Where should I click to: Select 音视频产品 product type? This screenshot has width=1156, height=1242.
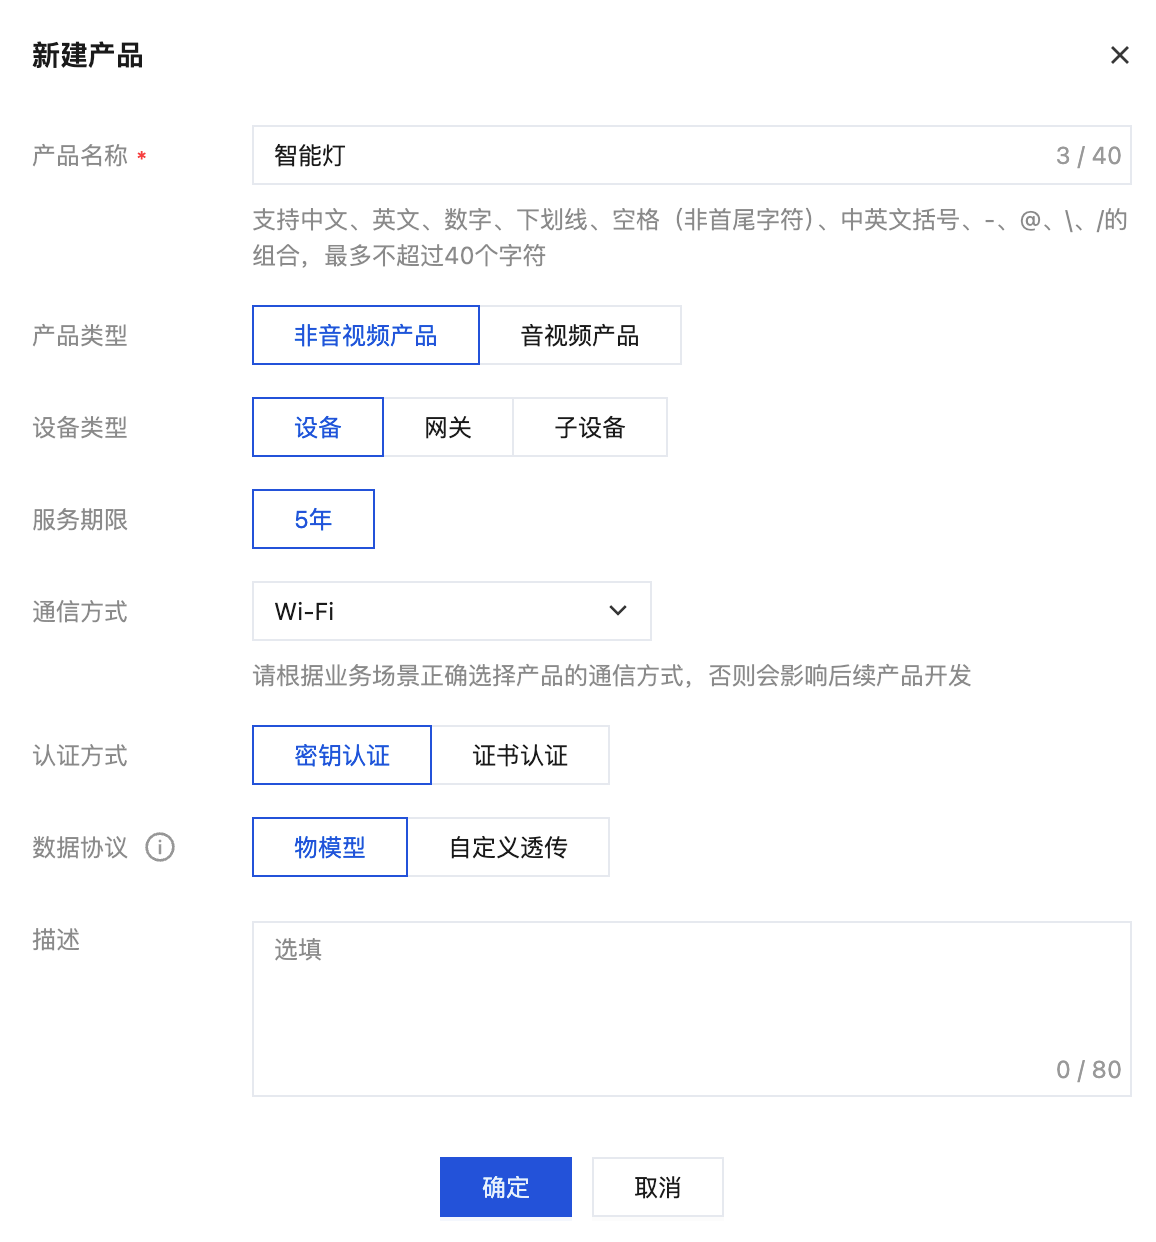pos(580,335)
